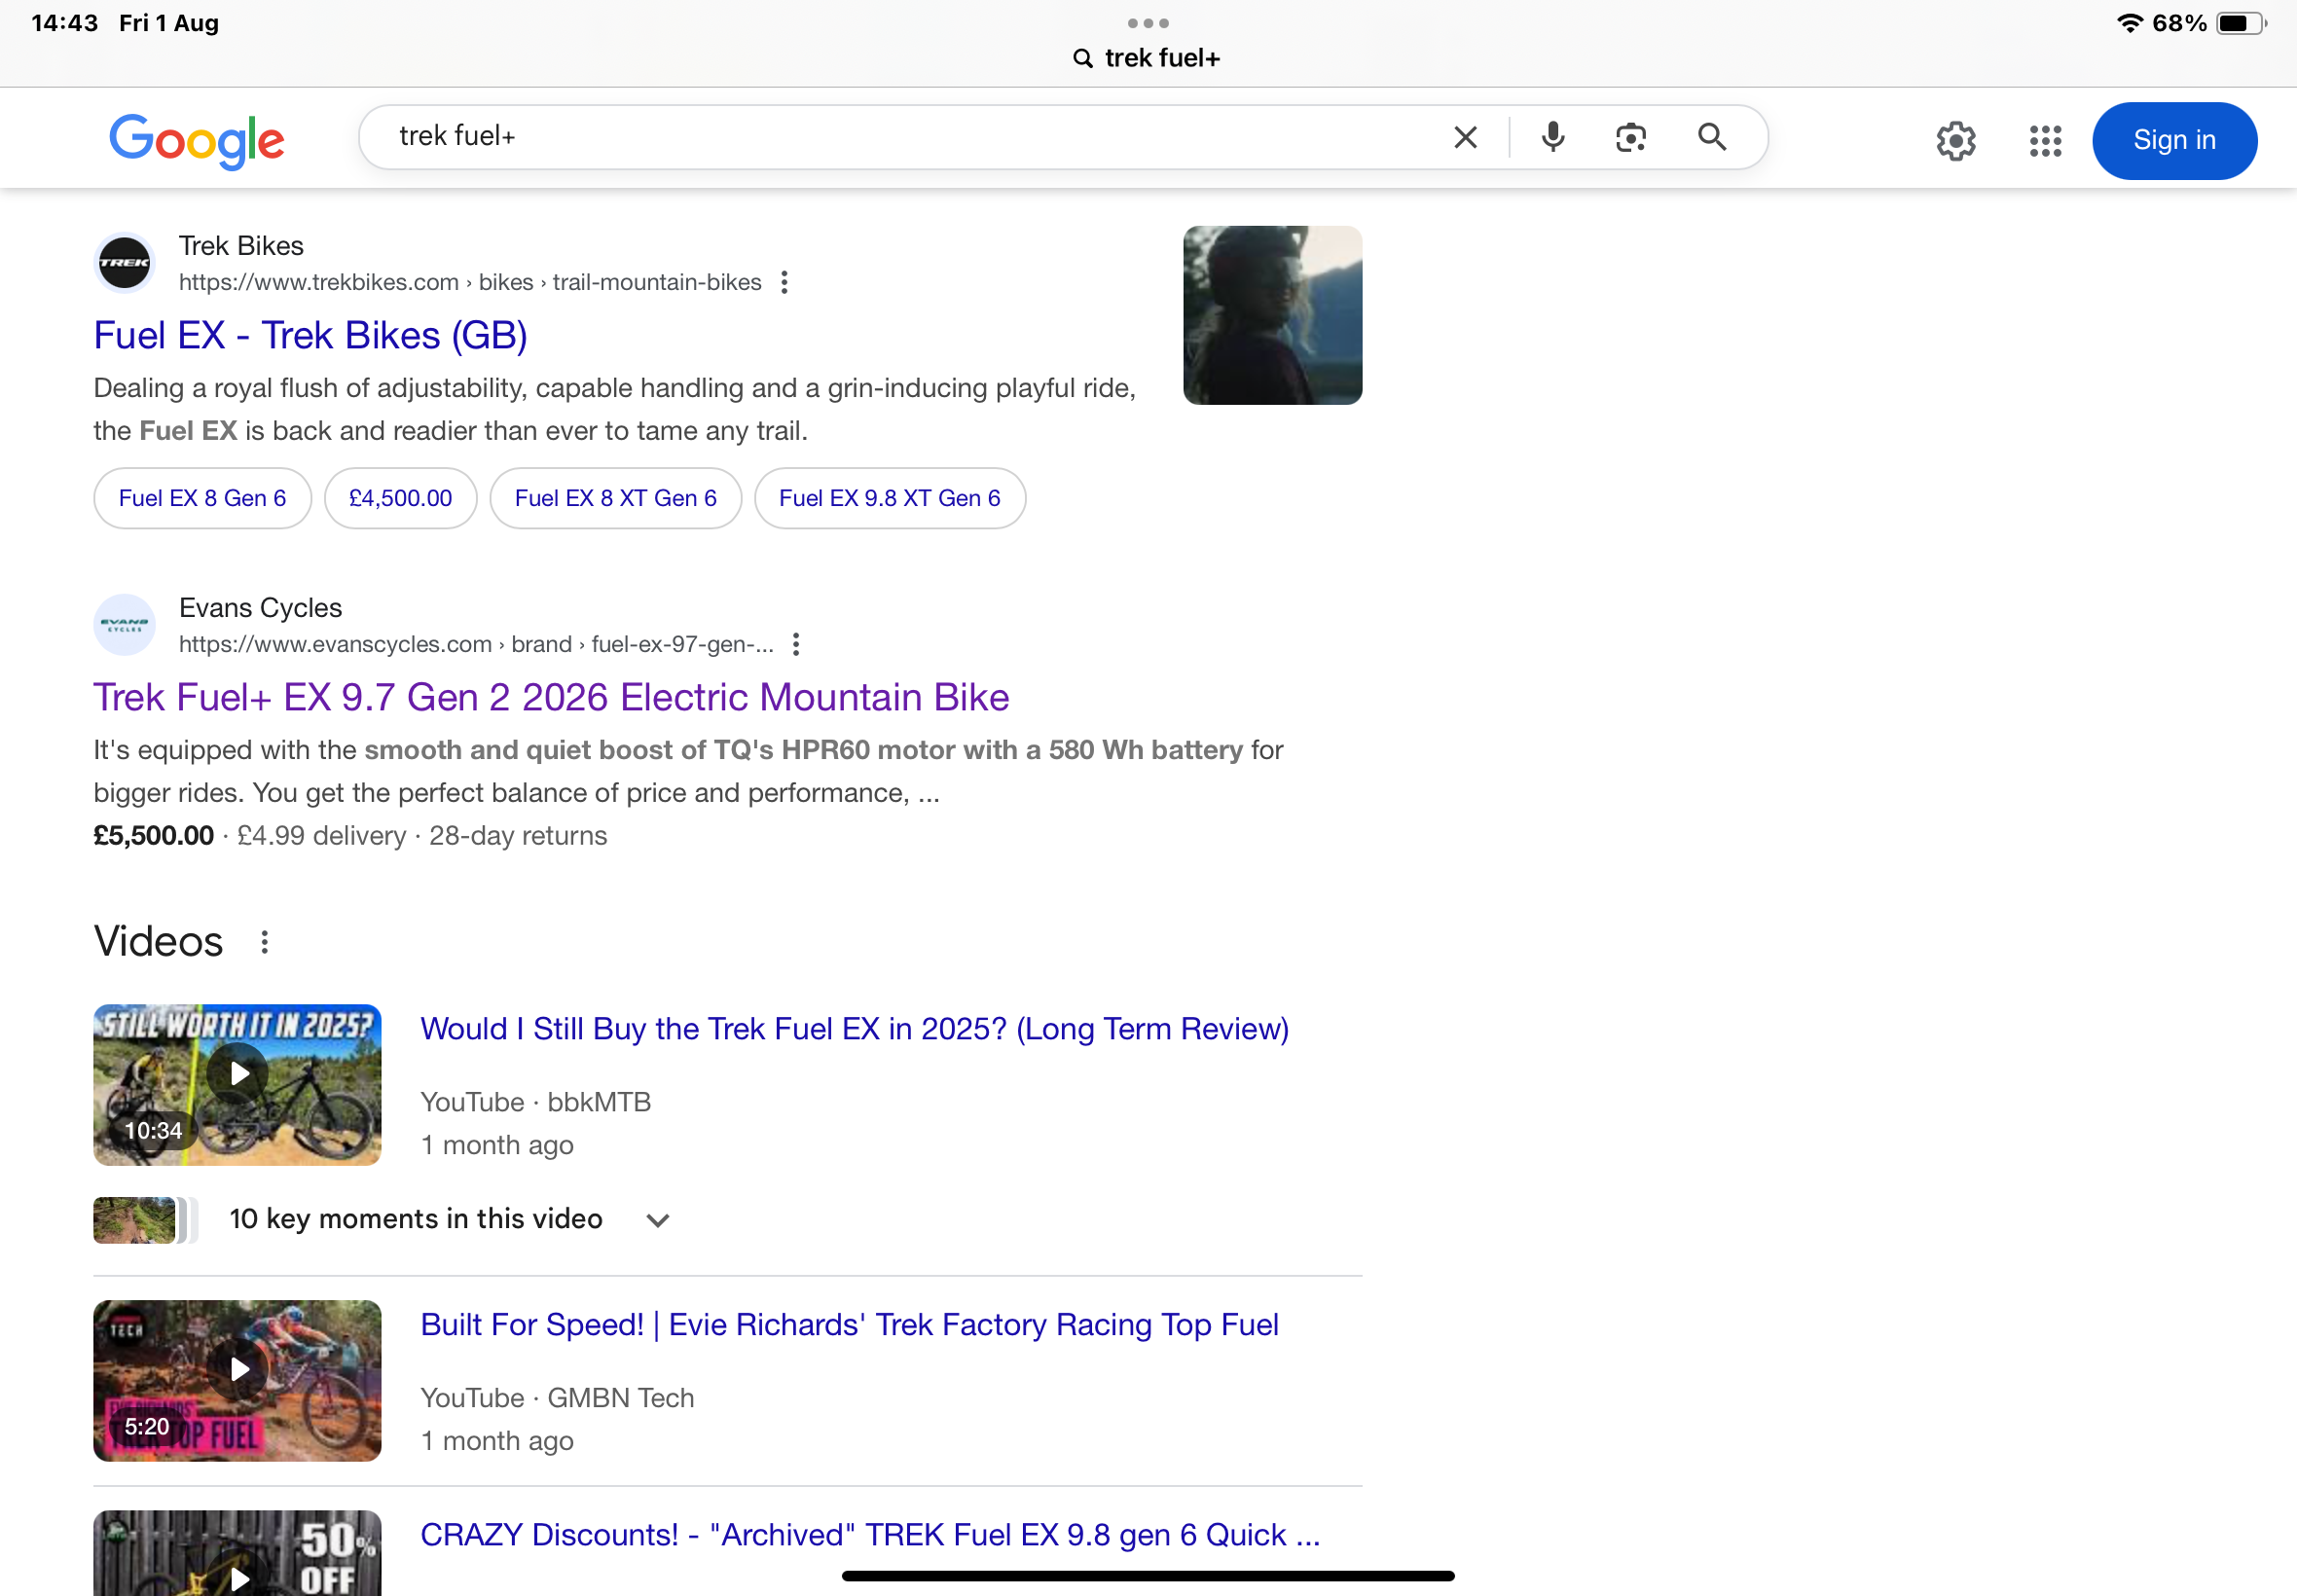Open Built For Speed Evie Richards link
This screenshot has width=2297, height=1596.
click(x=849, y=1325)
